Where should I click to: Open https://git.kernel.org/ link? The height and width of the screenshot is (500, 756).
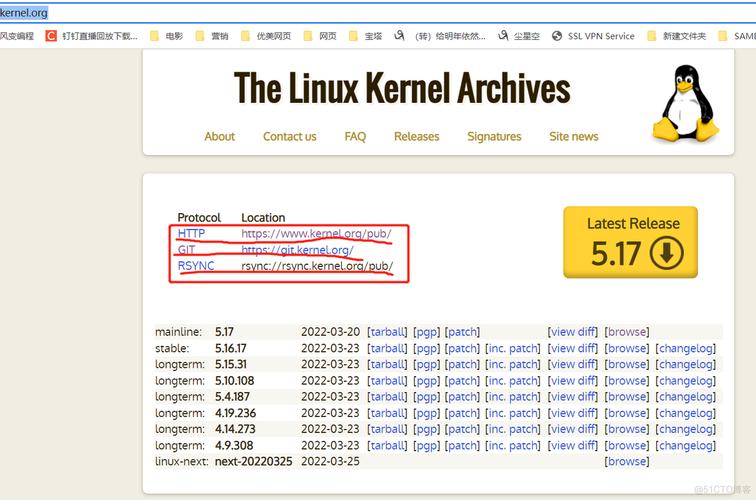click(x=297, y=250)
